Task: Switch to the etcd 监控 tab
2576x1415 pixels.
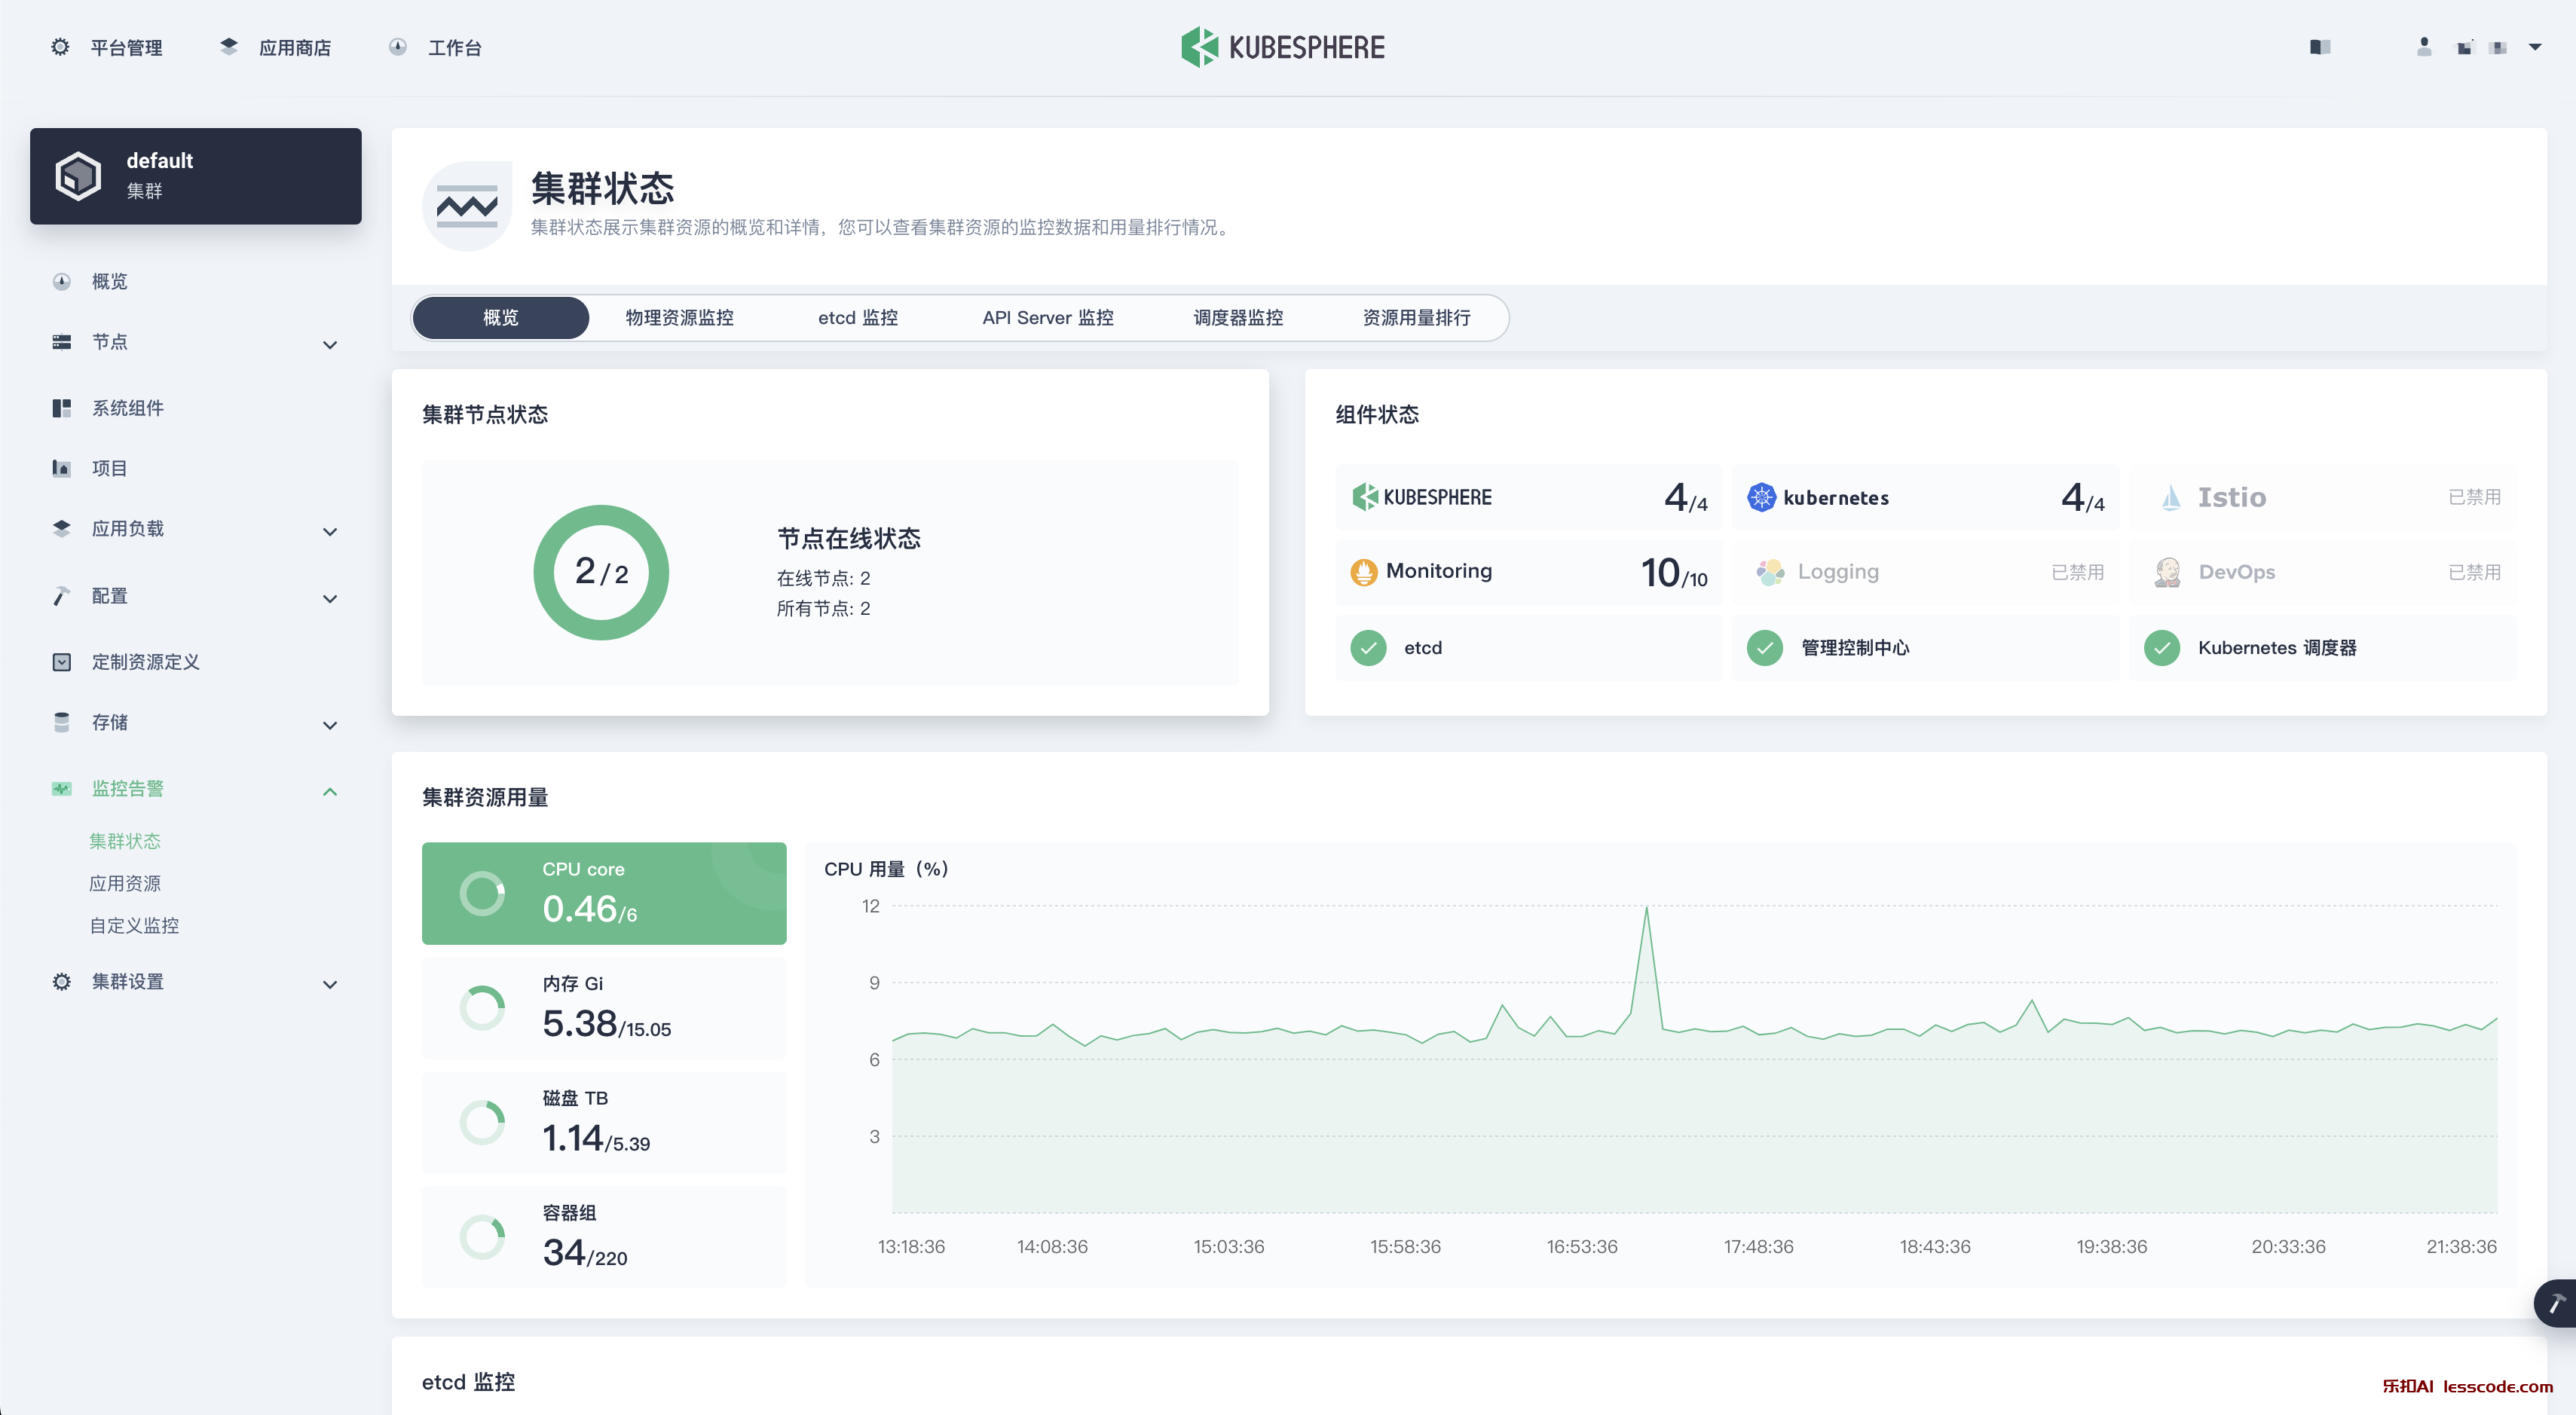Action: (x=857, y=318)
